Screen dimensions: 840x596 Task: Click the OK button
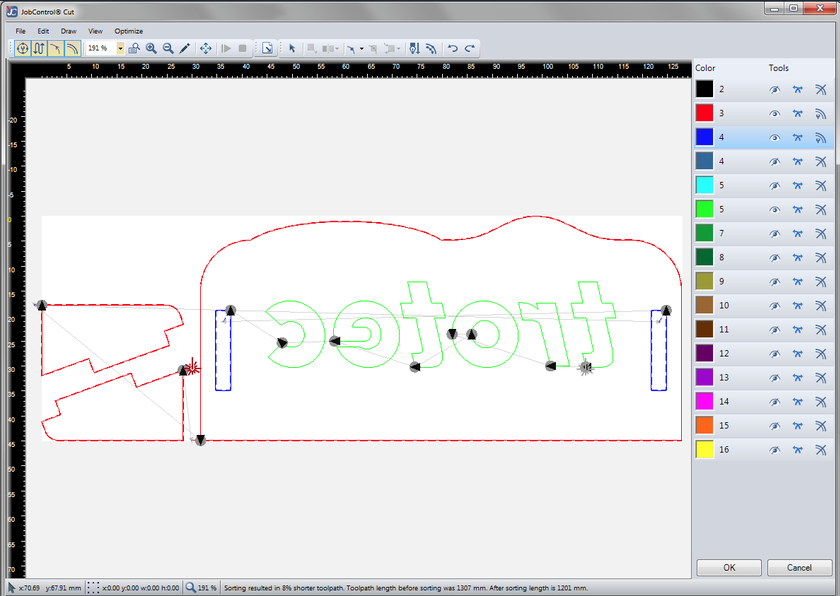(x=728, y=567)
